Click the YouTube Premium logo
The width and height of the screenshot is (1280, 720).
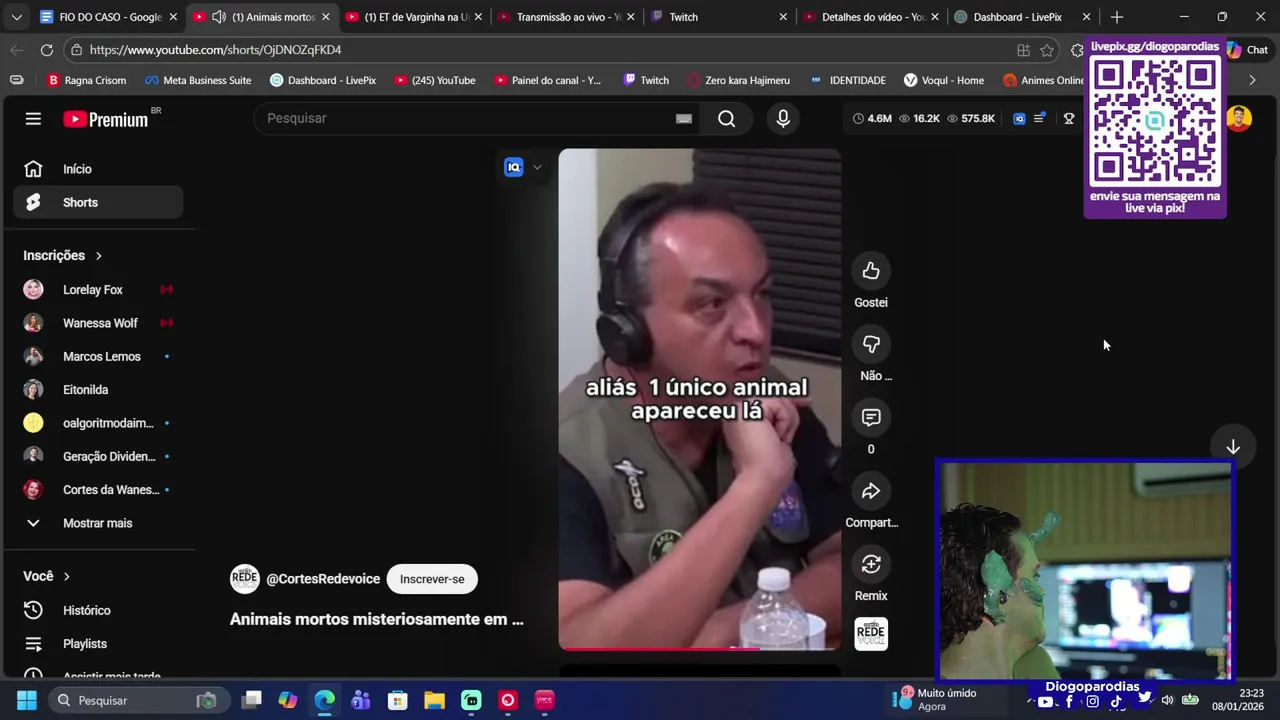coord(105,119)
